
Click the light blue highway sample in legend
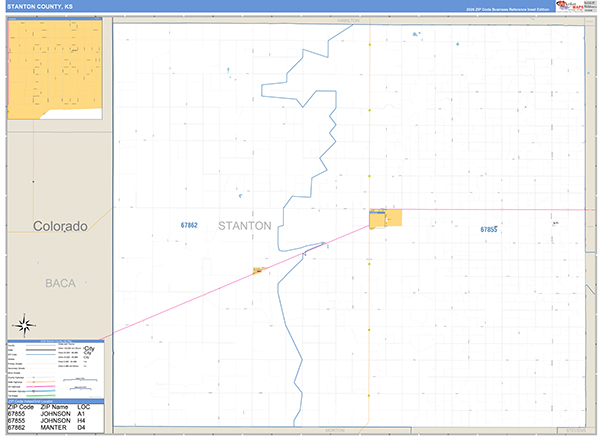[41, 391]
